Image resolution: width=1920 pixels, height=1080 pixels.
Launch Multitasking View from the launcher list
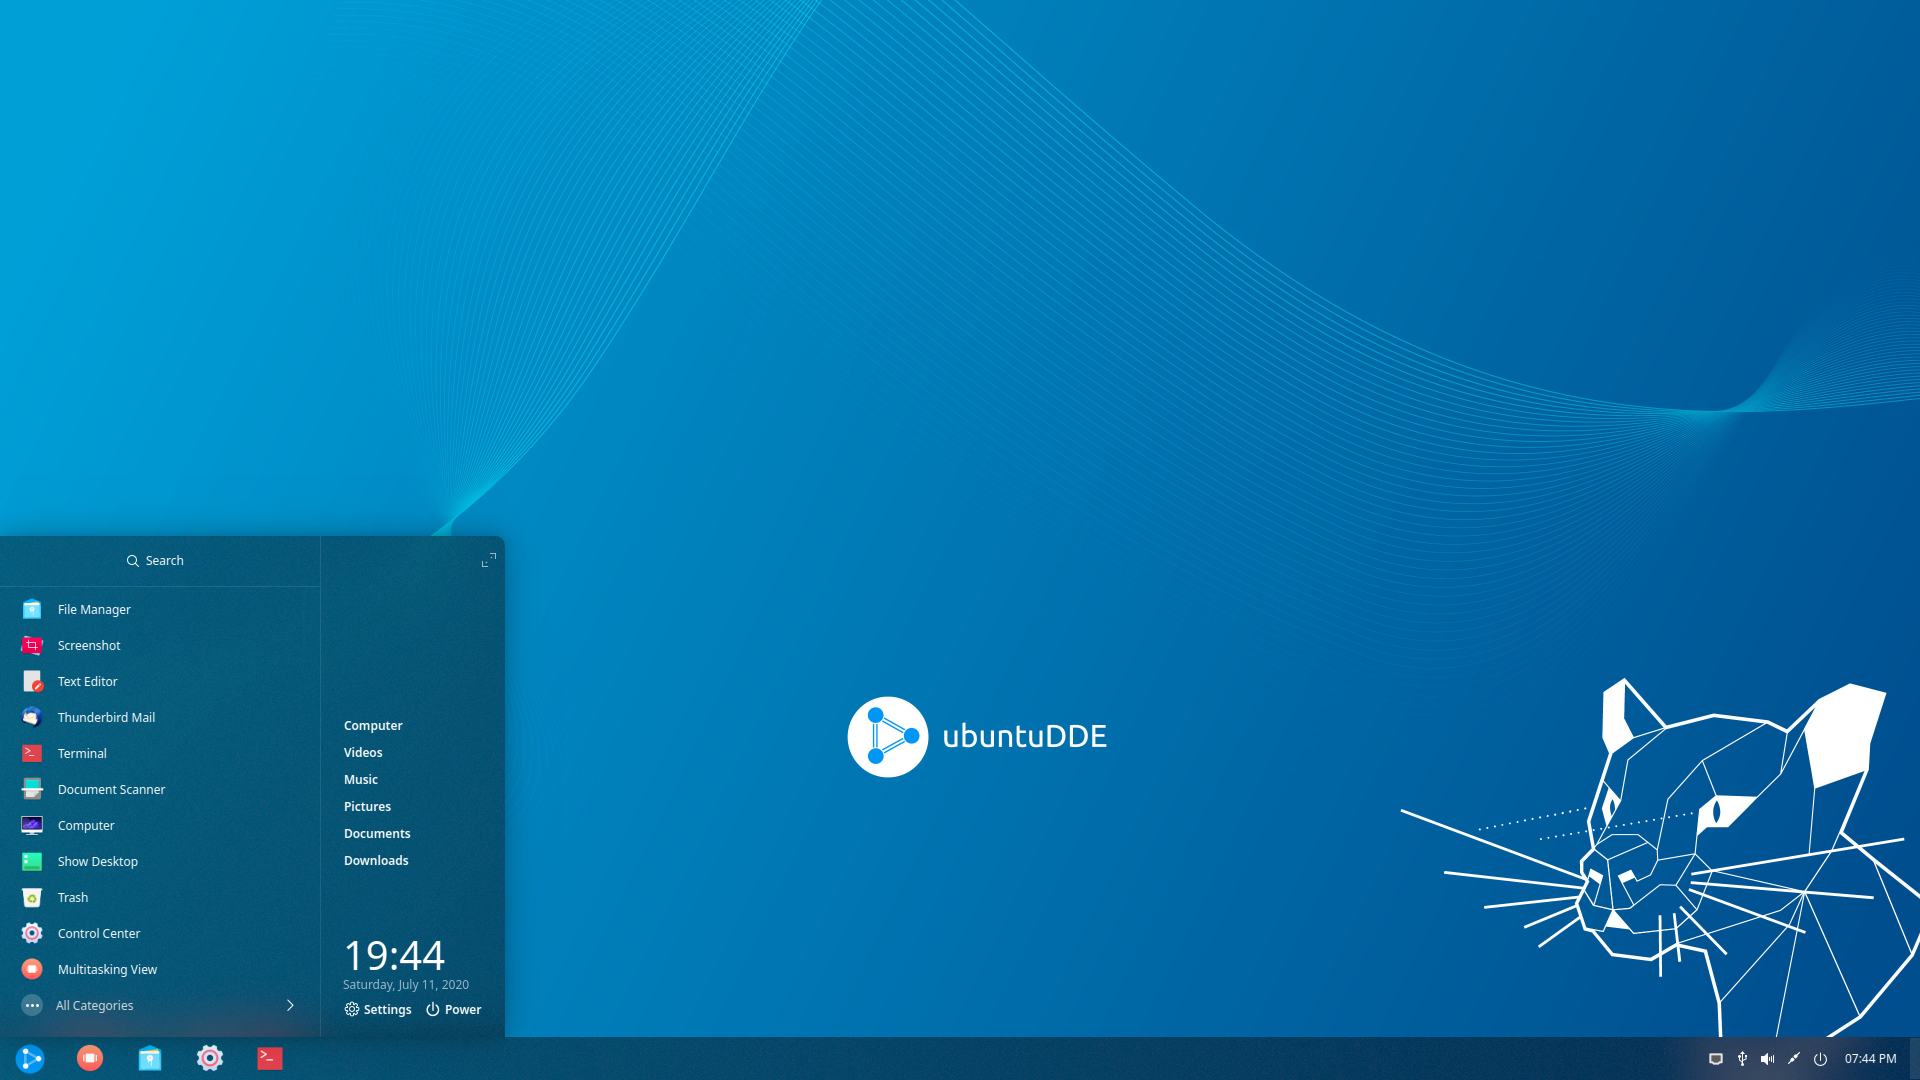point(160,969)
